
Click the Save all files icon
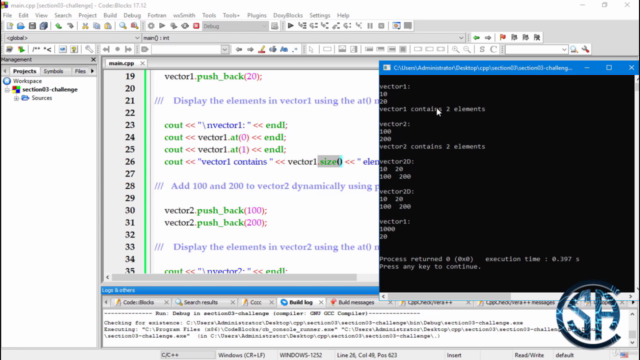tap(44, 26)
